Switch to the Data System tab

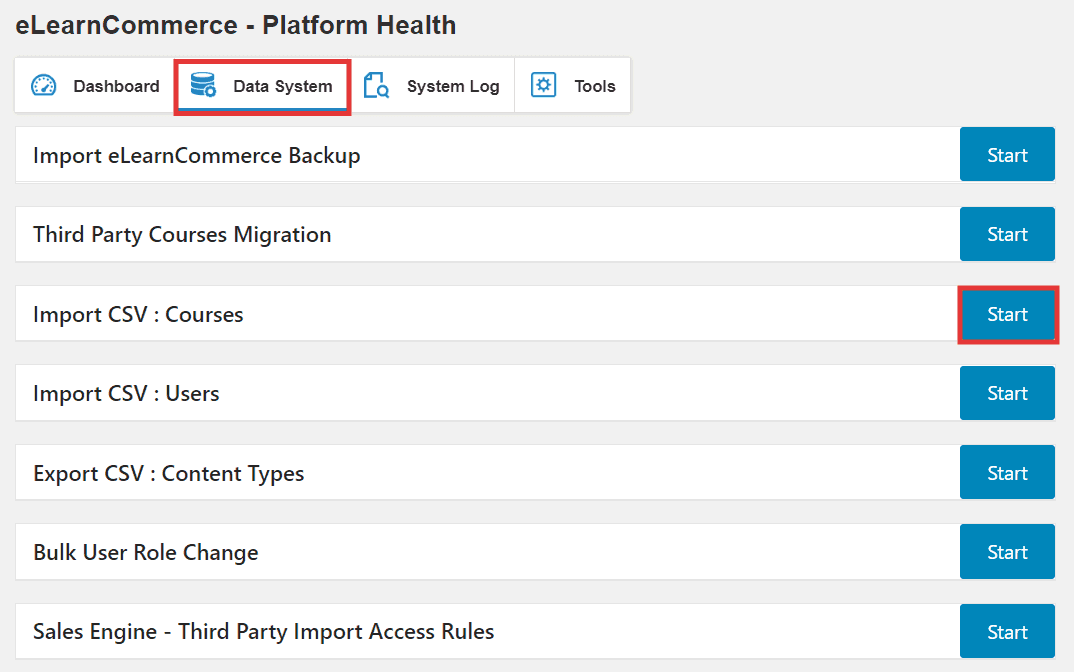[262, 86]
